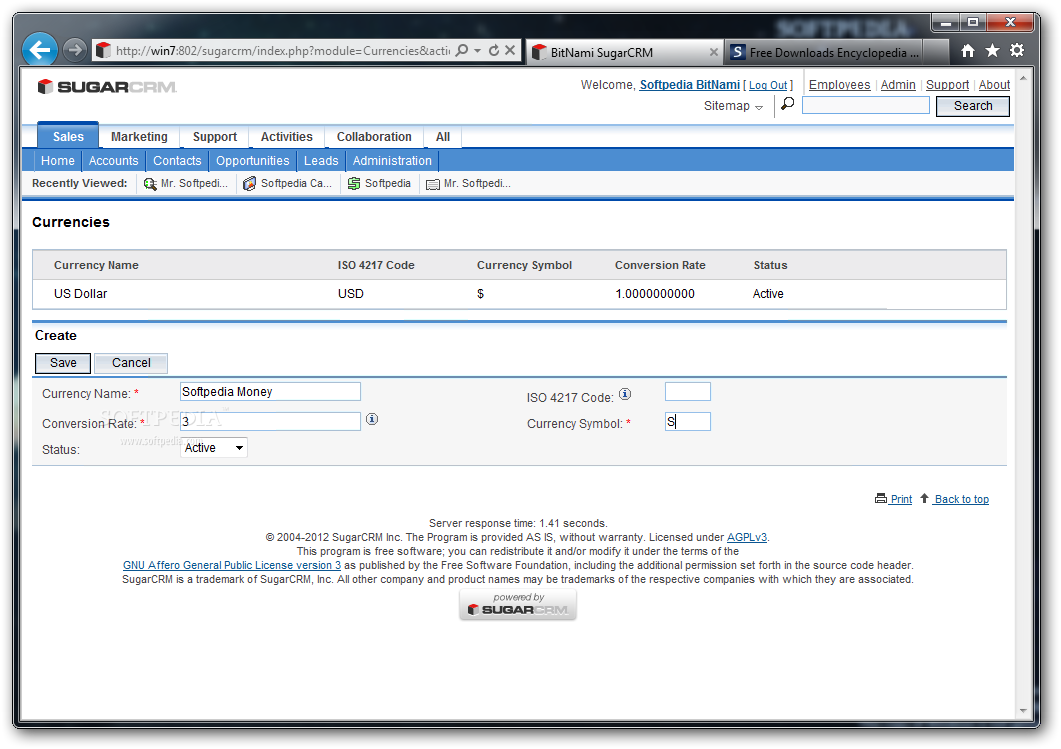Open Leads in the blue menu

point(321,160)
